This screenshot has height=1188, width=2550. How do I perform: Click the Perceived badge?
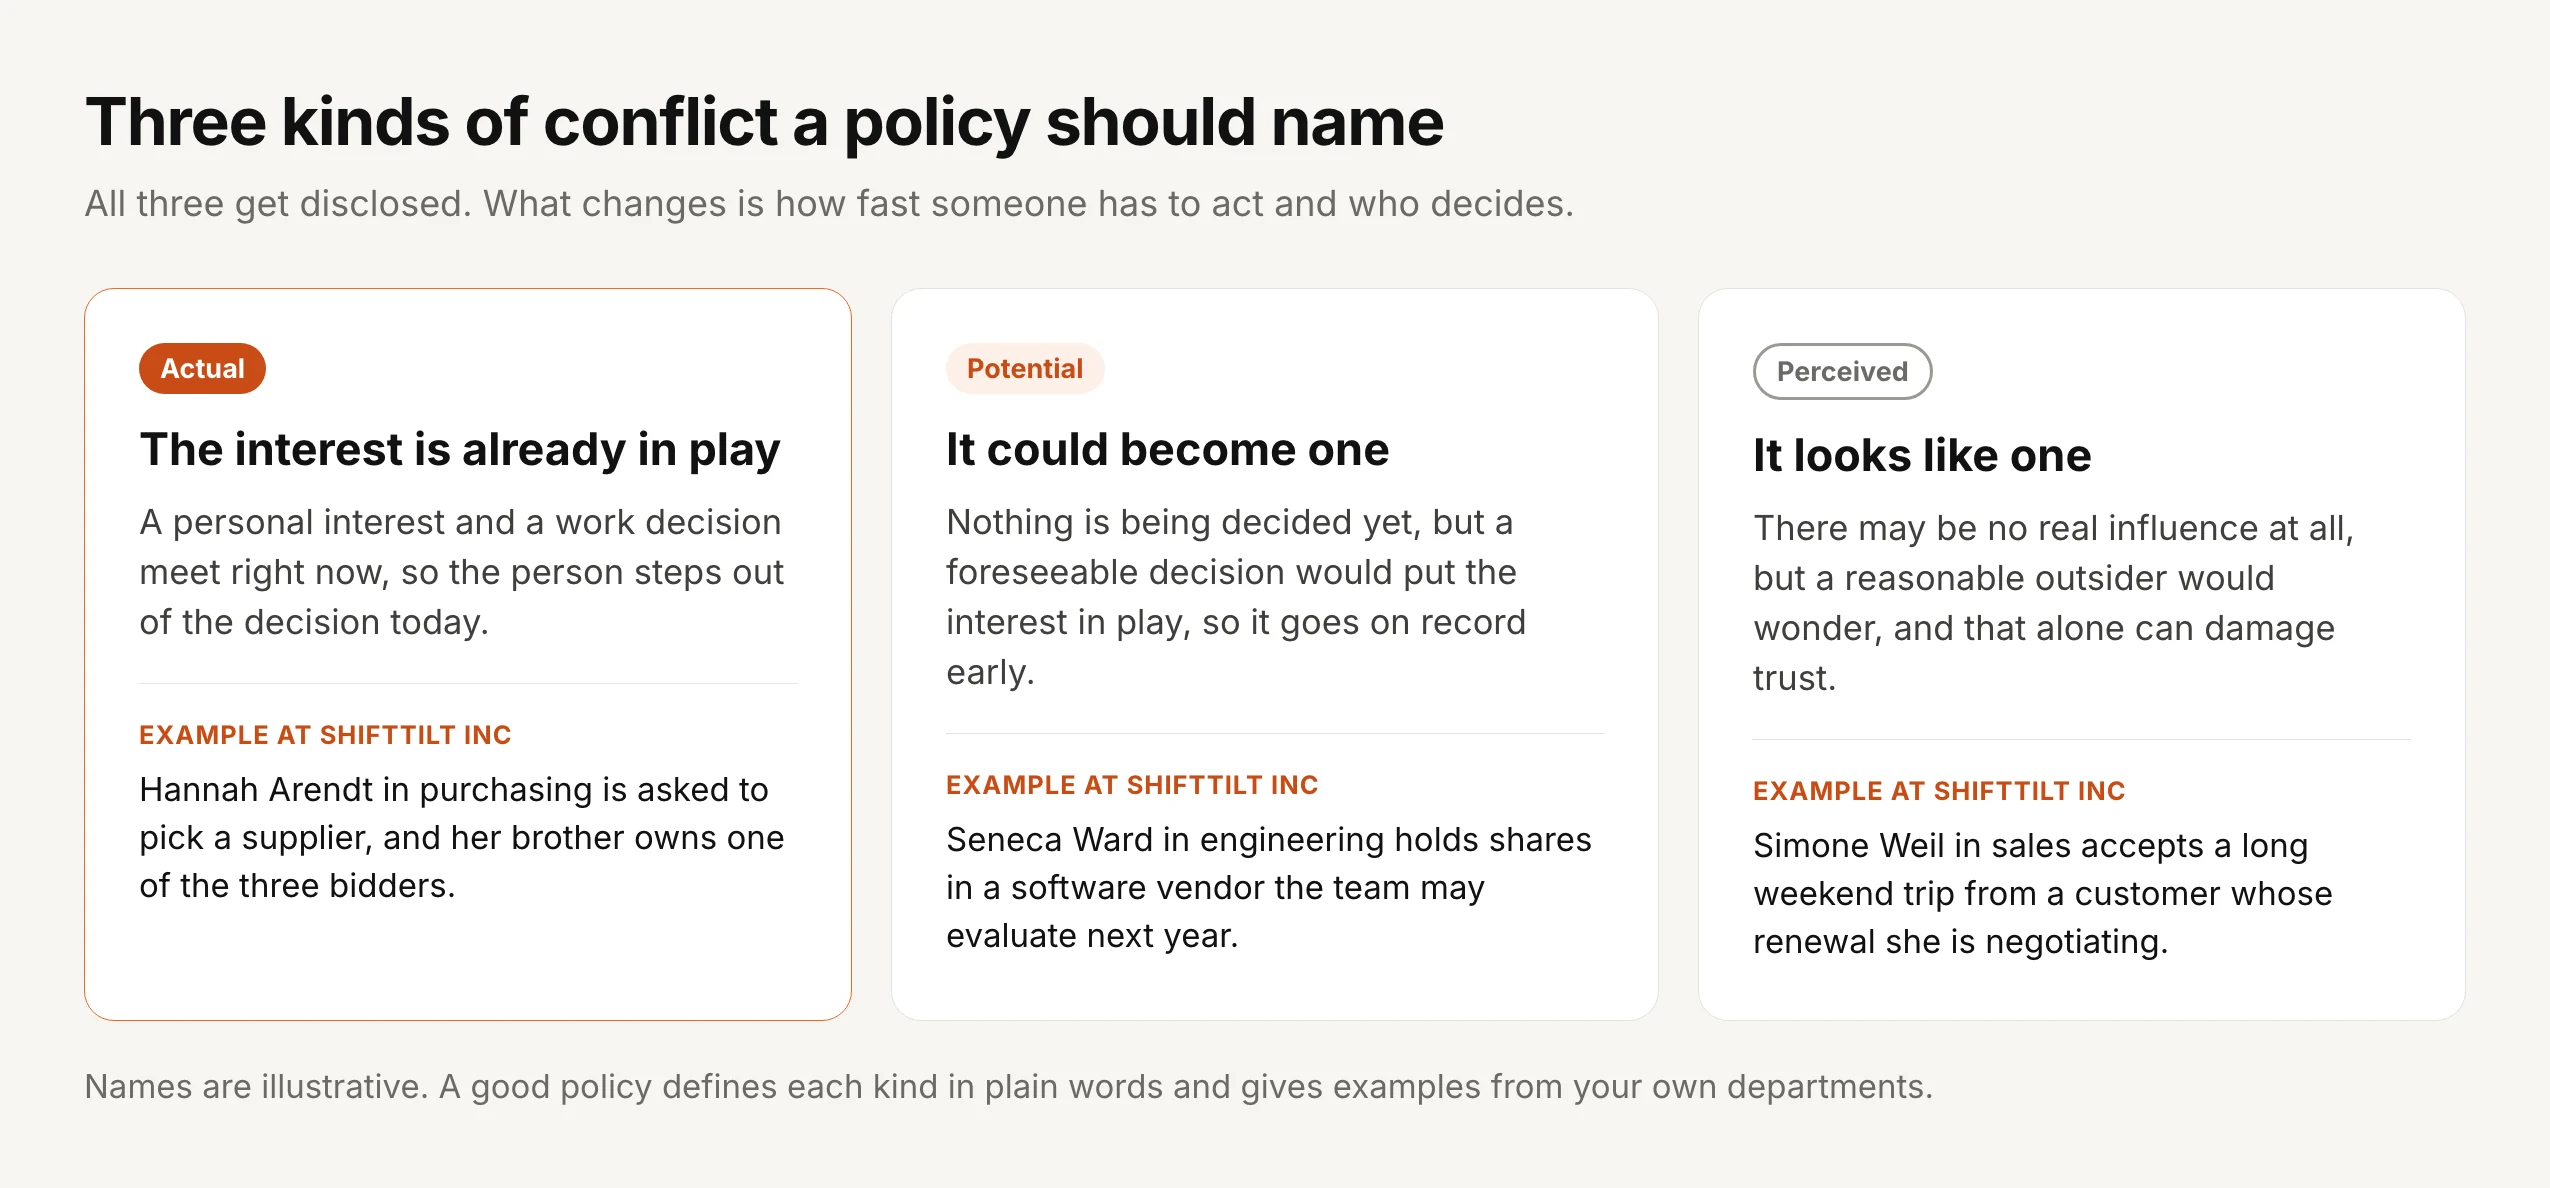(x=1842, y=371)
